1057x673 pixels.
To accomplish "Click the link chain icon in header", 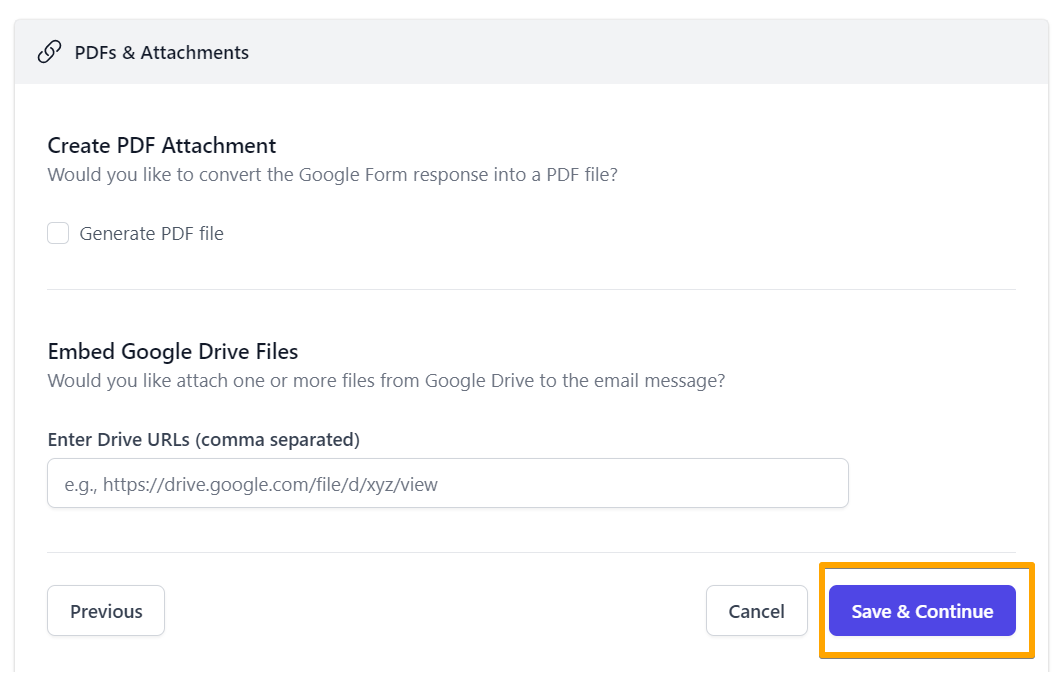I will pyautogui.click(x=49, y=52).
